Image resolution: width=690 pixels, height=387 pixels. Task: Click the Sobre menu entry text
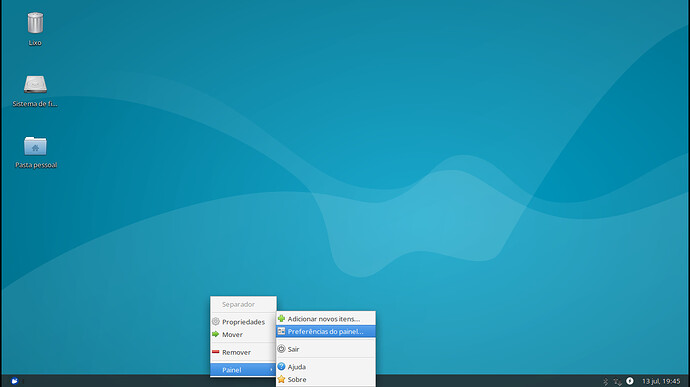tap(297, 380)
